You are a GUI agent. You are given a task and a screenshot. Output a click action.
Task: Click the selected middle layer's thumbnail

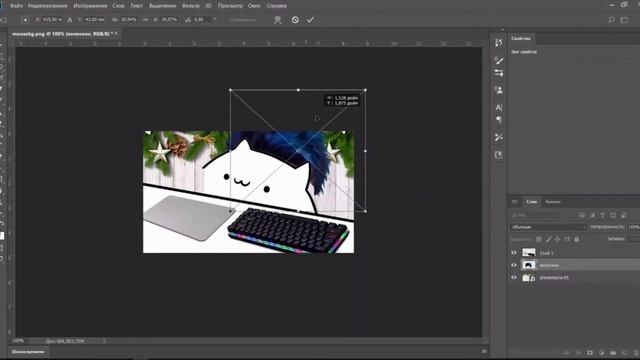pos(529,265)
